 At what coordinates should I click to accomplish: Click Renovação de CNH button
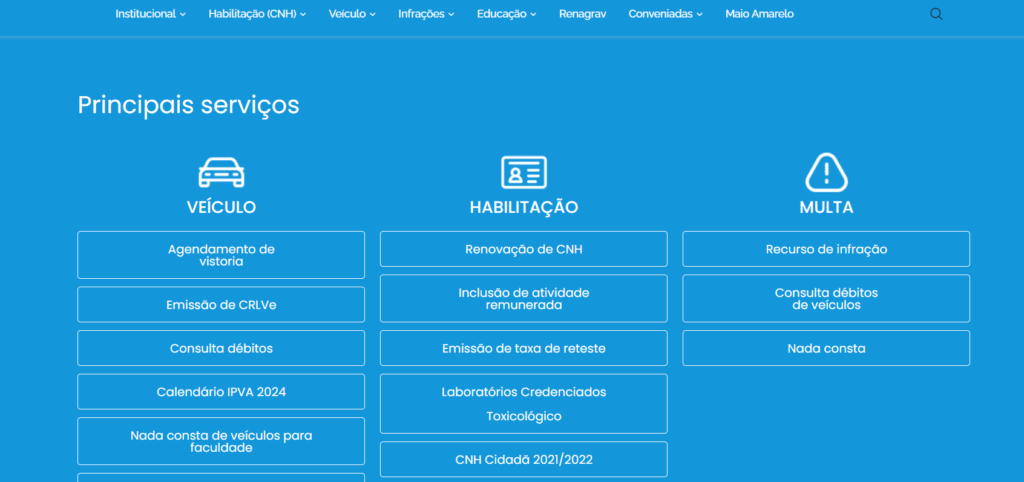point(524,249)
